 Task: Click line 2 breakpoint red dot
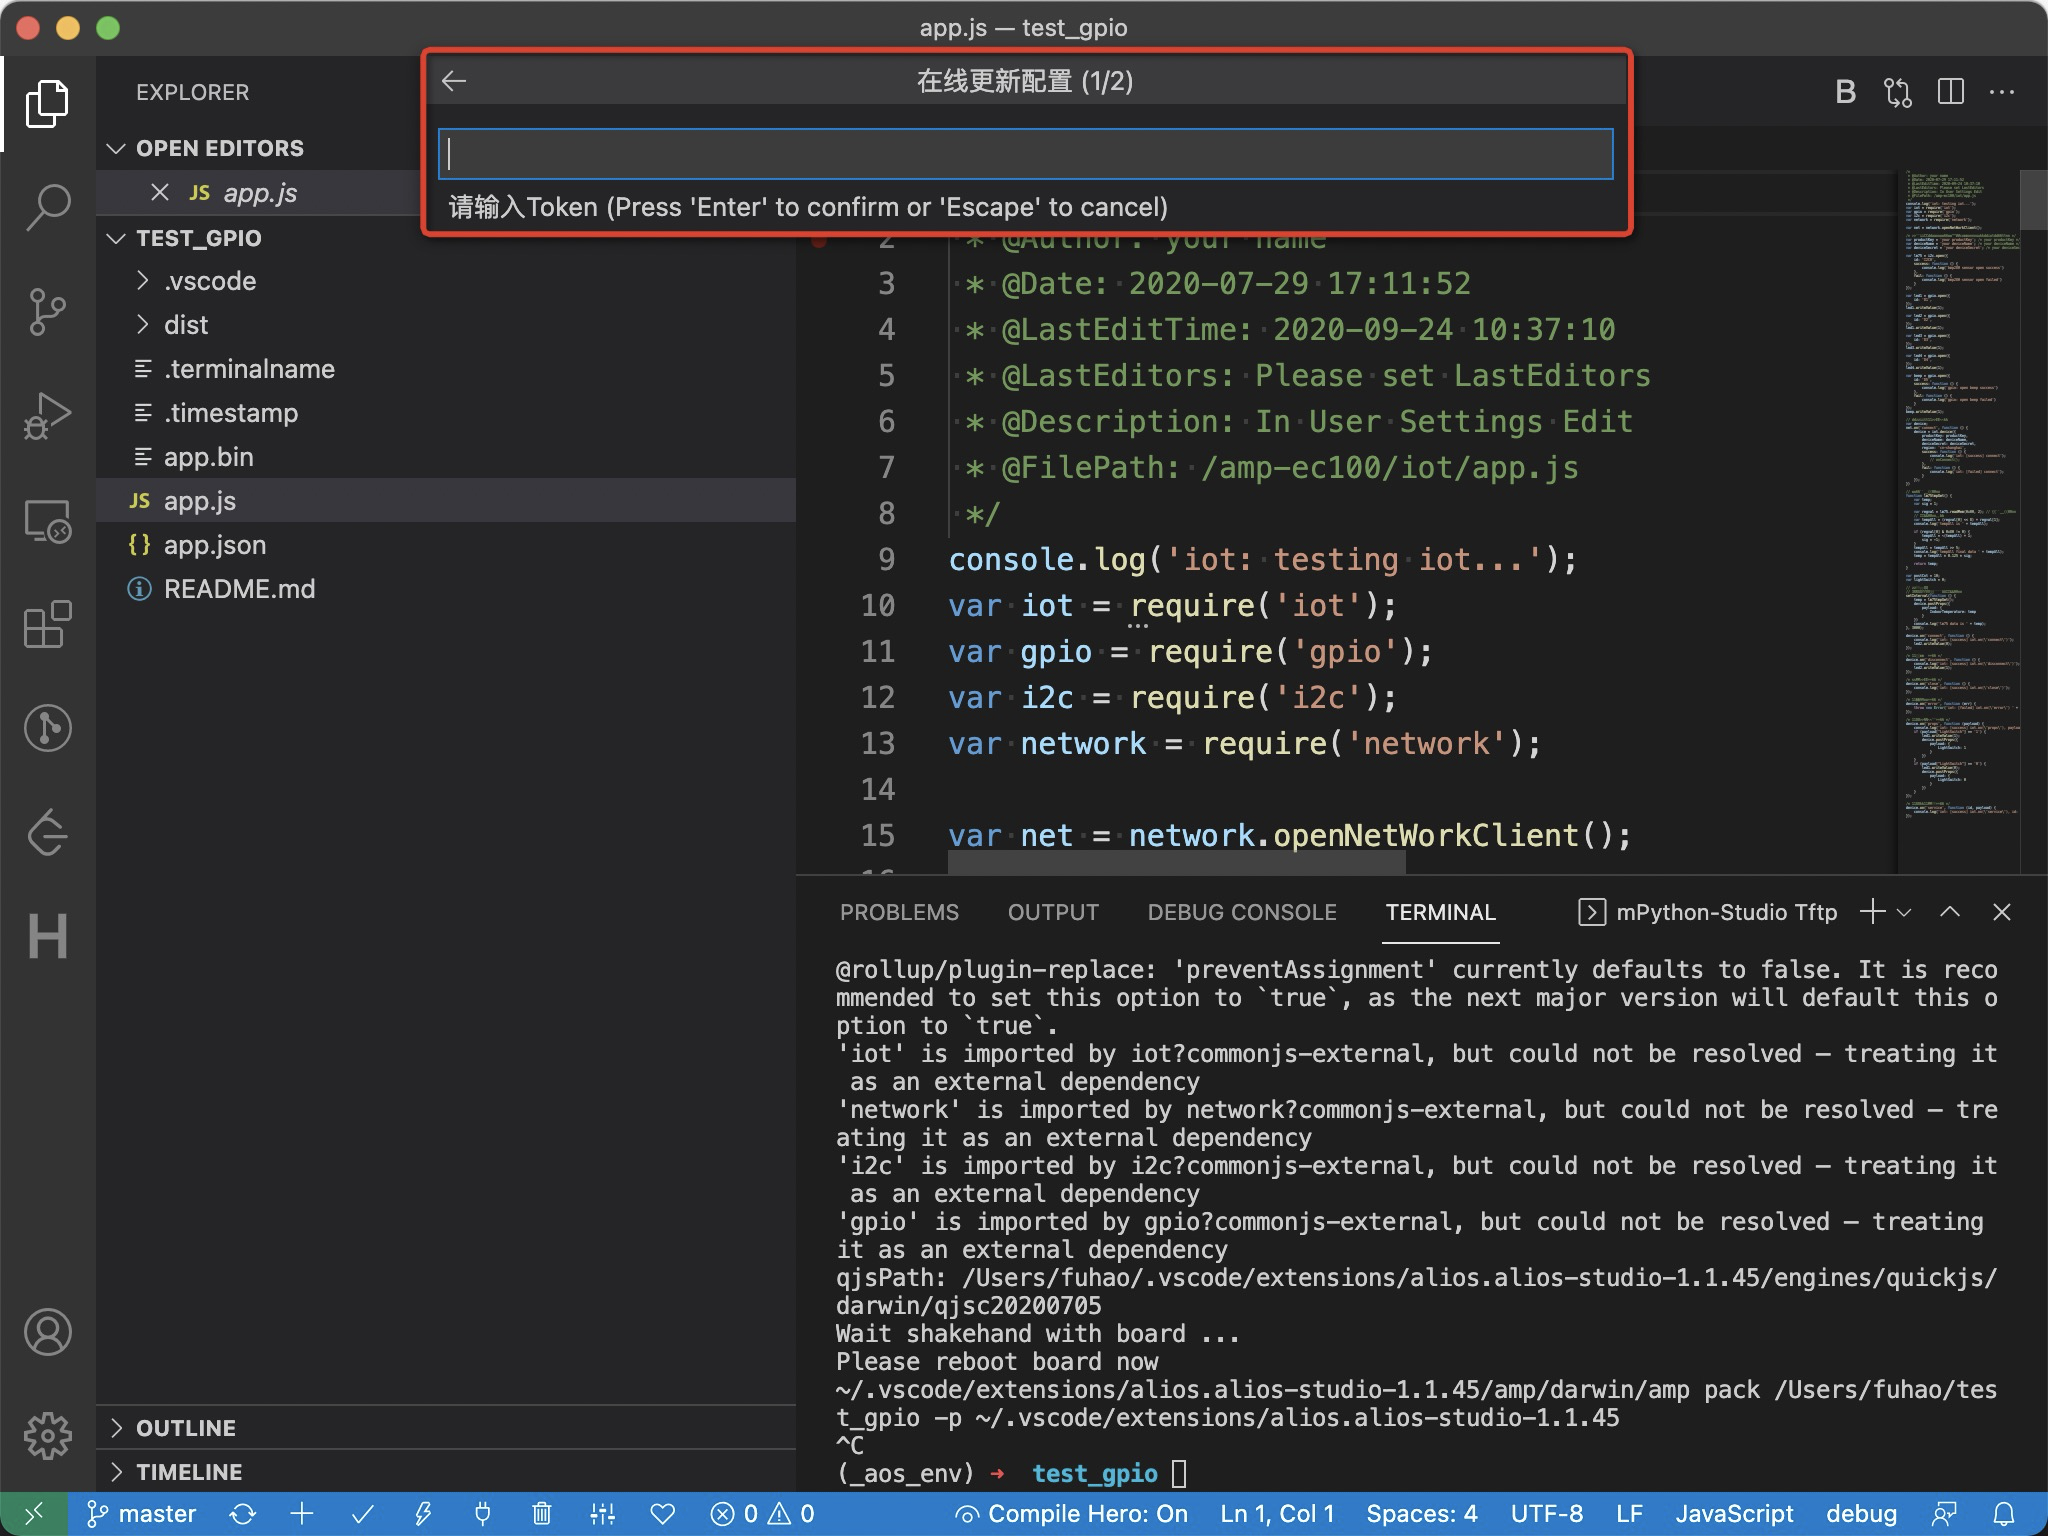coord(819,240)
